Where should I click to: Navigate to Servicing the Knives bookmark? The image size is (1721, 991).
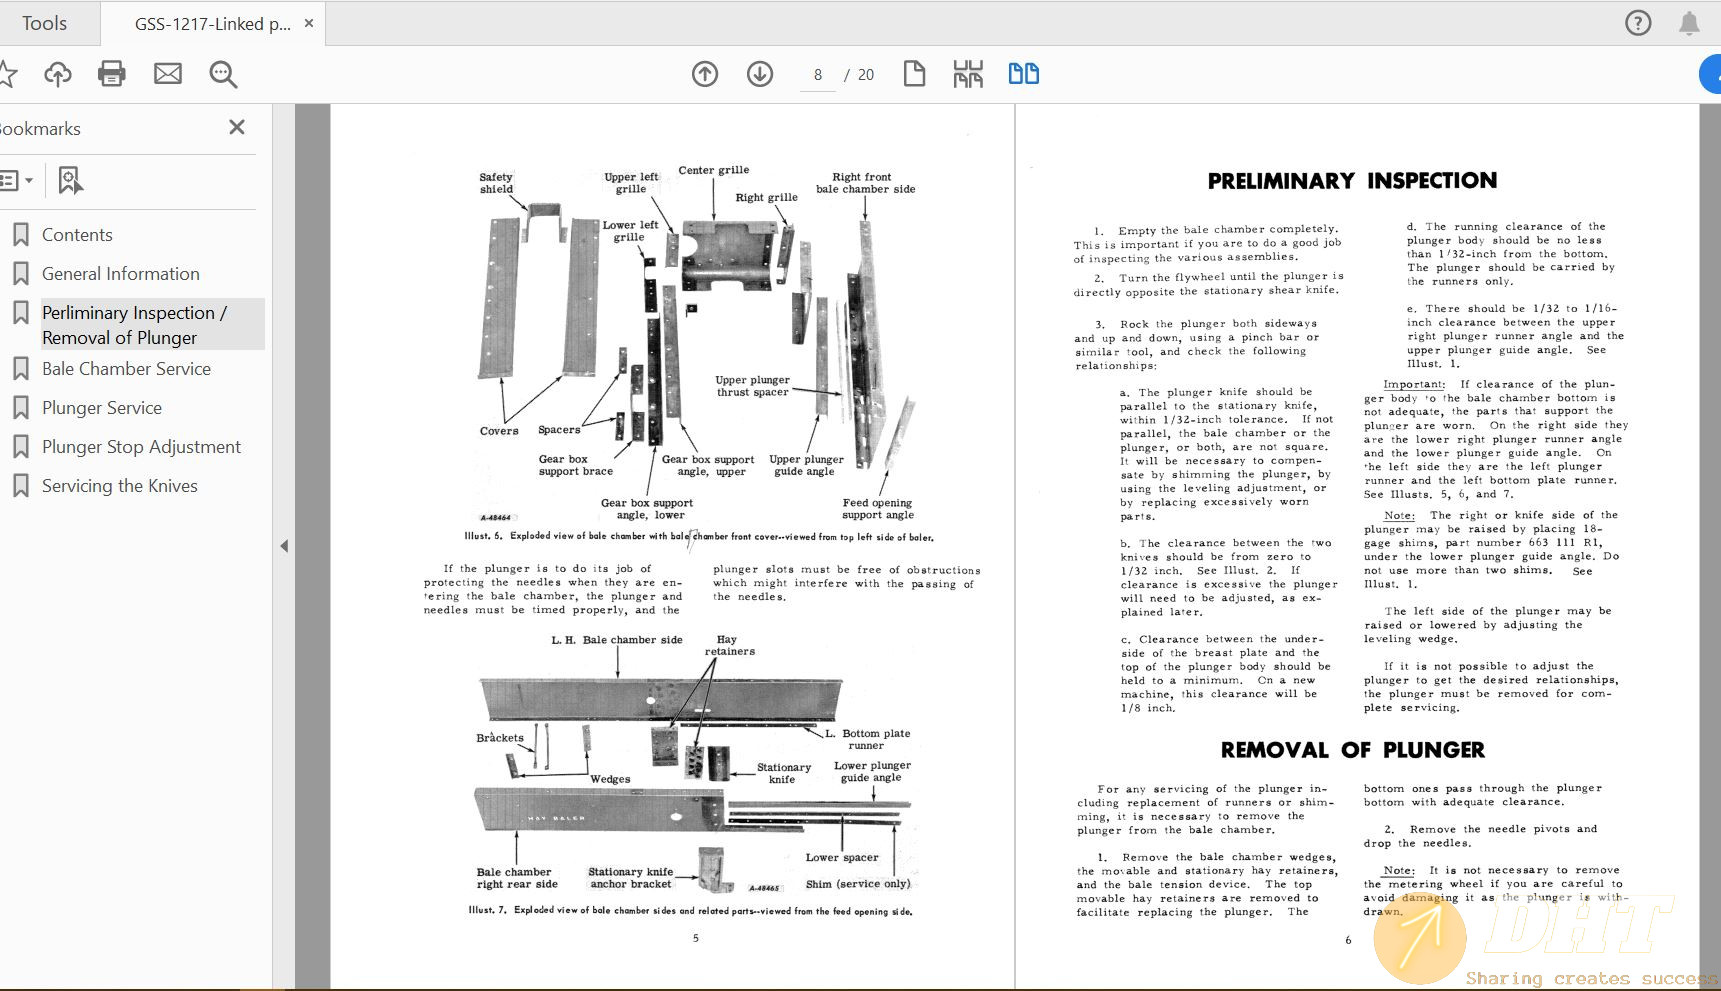(x=120, y=486)
